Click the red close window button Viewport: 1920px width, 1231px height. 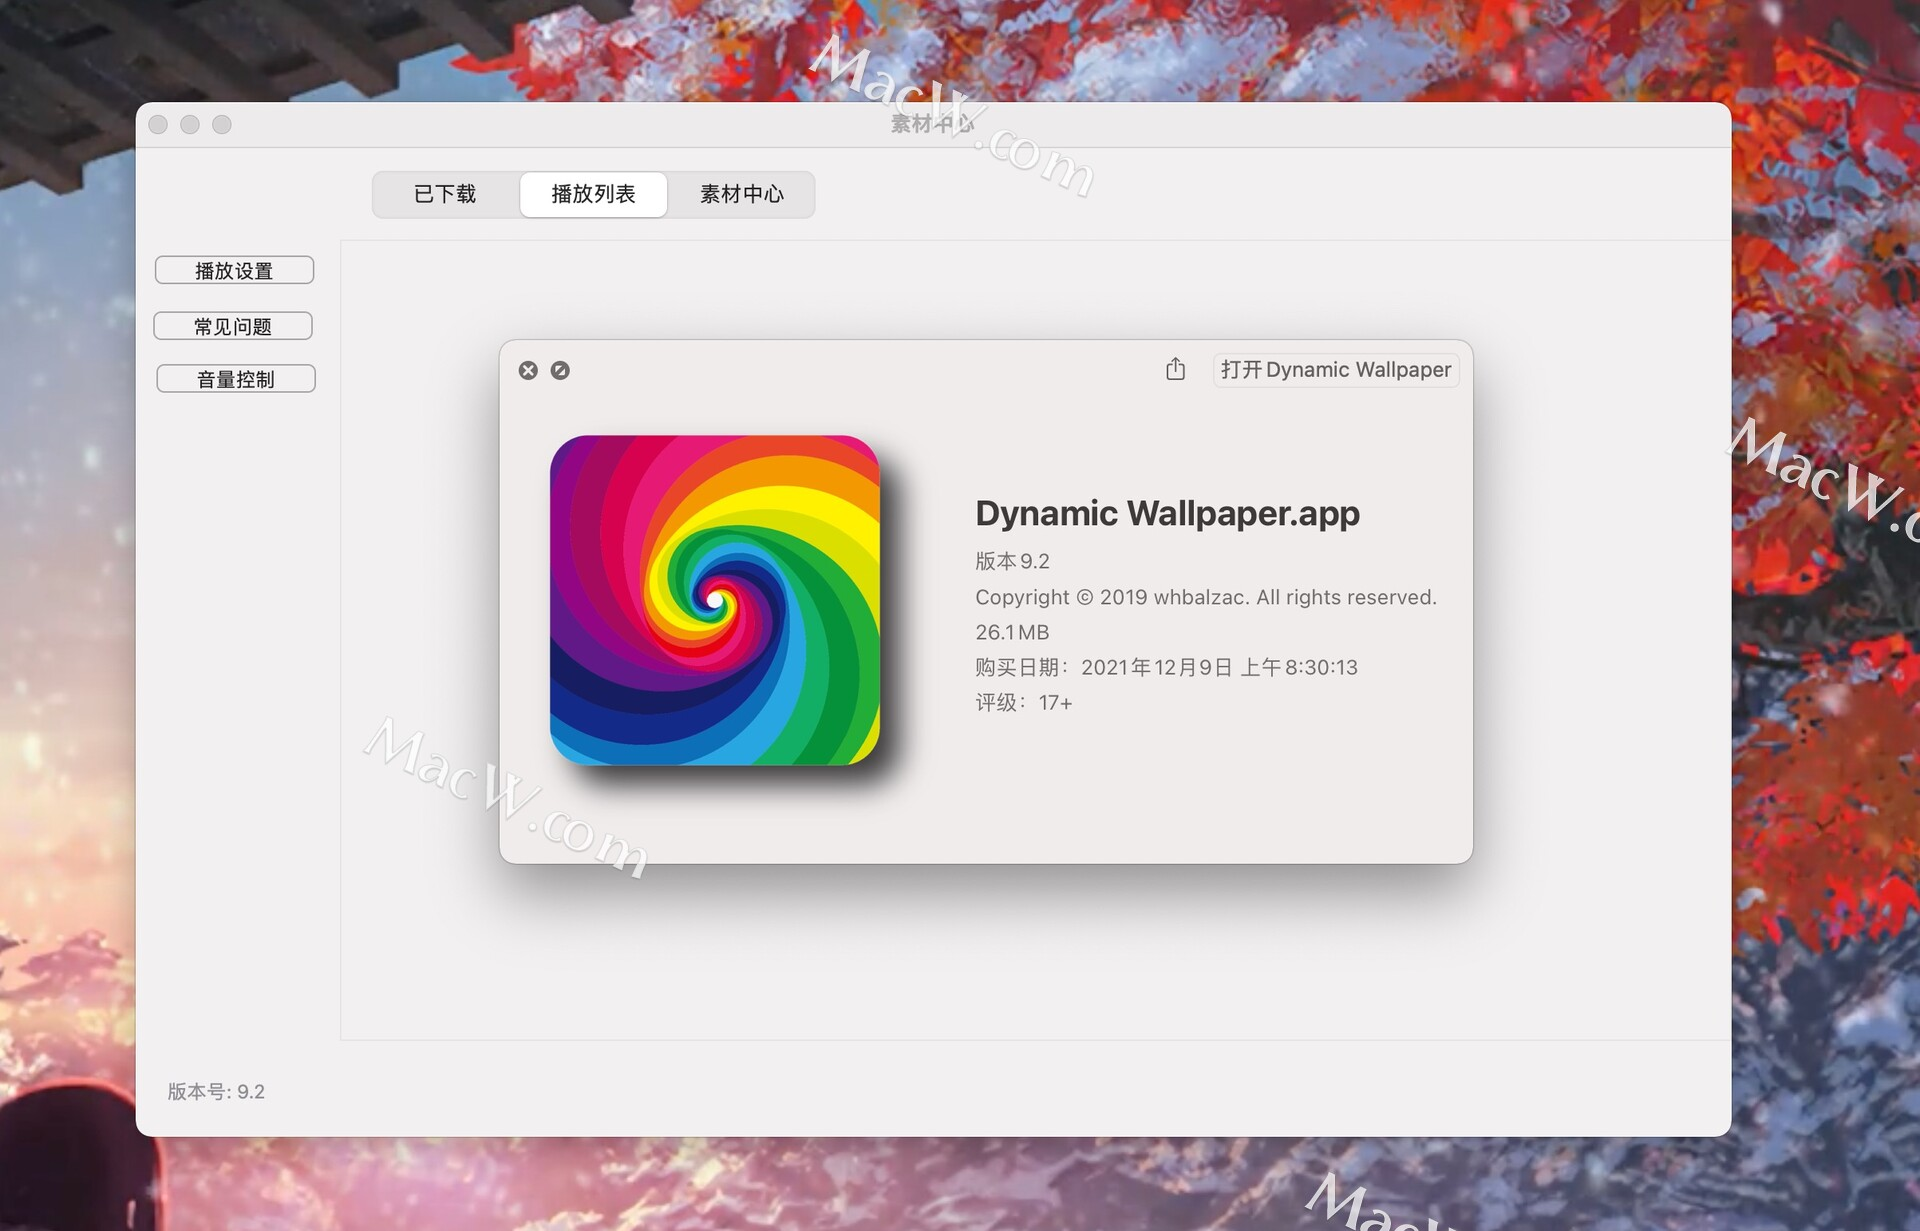pyautogui.click(x=158, y=125)
